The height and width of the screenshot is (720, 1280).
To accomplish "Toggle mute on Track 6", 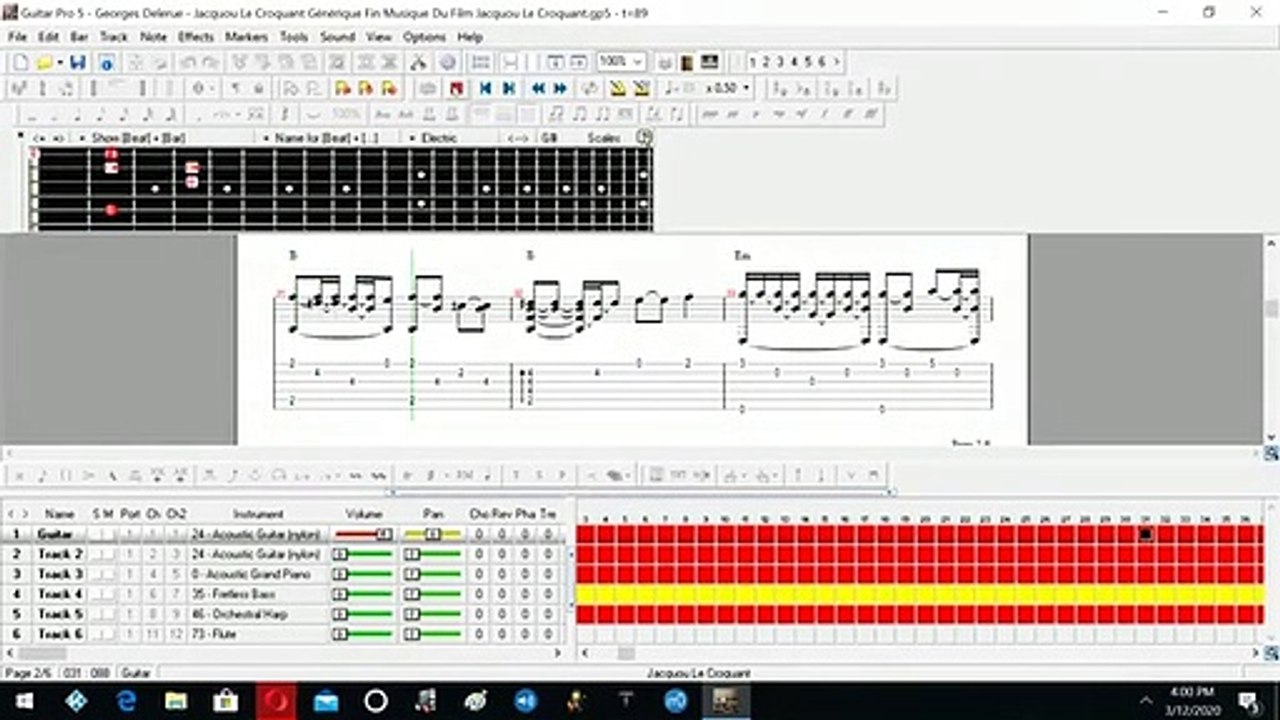I will pyautogui.click(x=108, y=634).
